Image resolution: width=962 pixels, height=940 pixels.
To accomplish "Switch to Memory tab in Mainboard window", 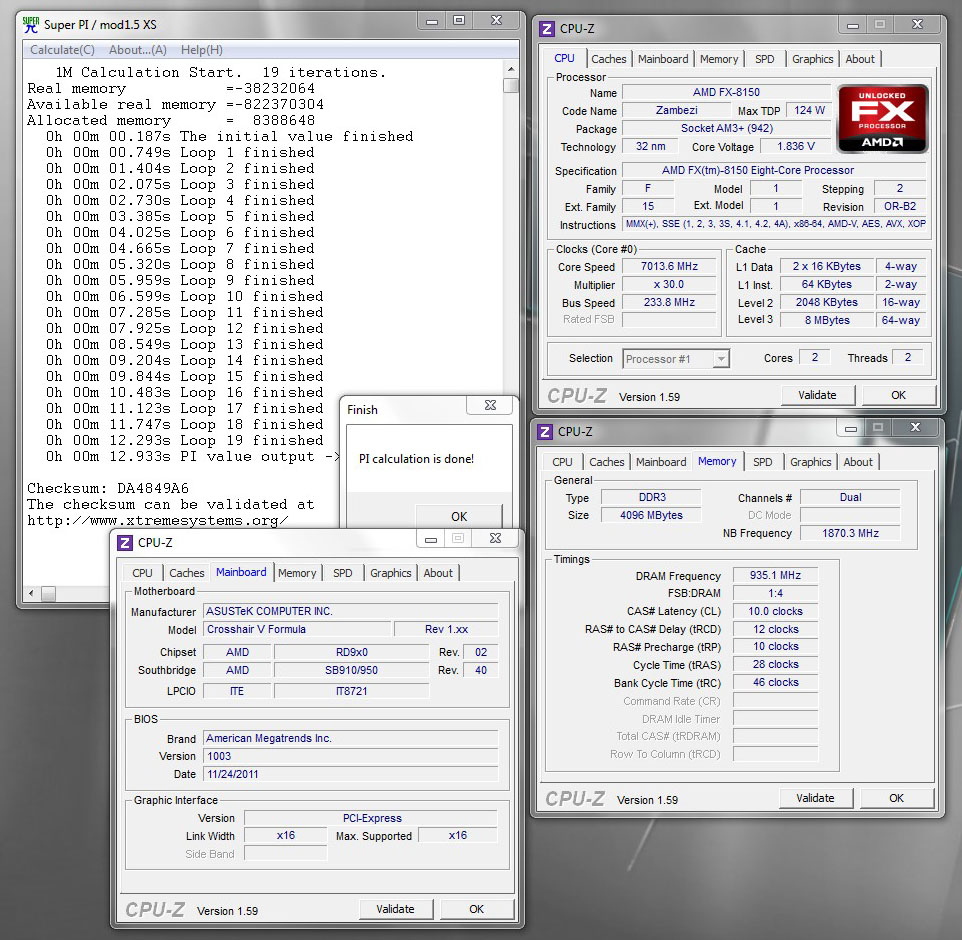I will click(x=297, y=573).
